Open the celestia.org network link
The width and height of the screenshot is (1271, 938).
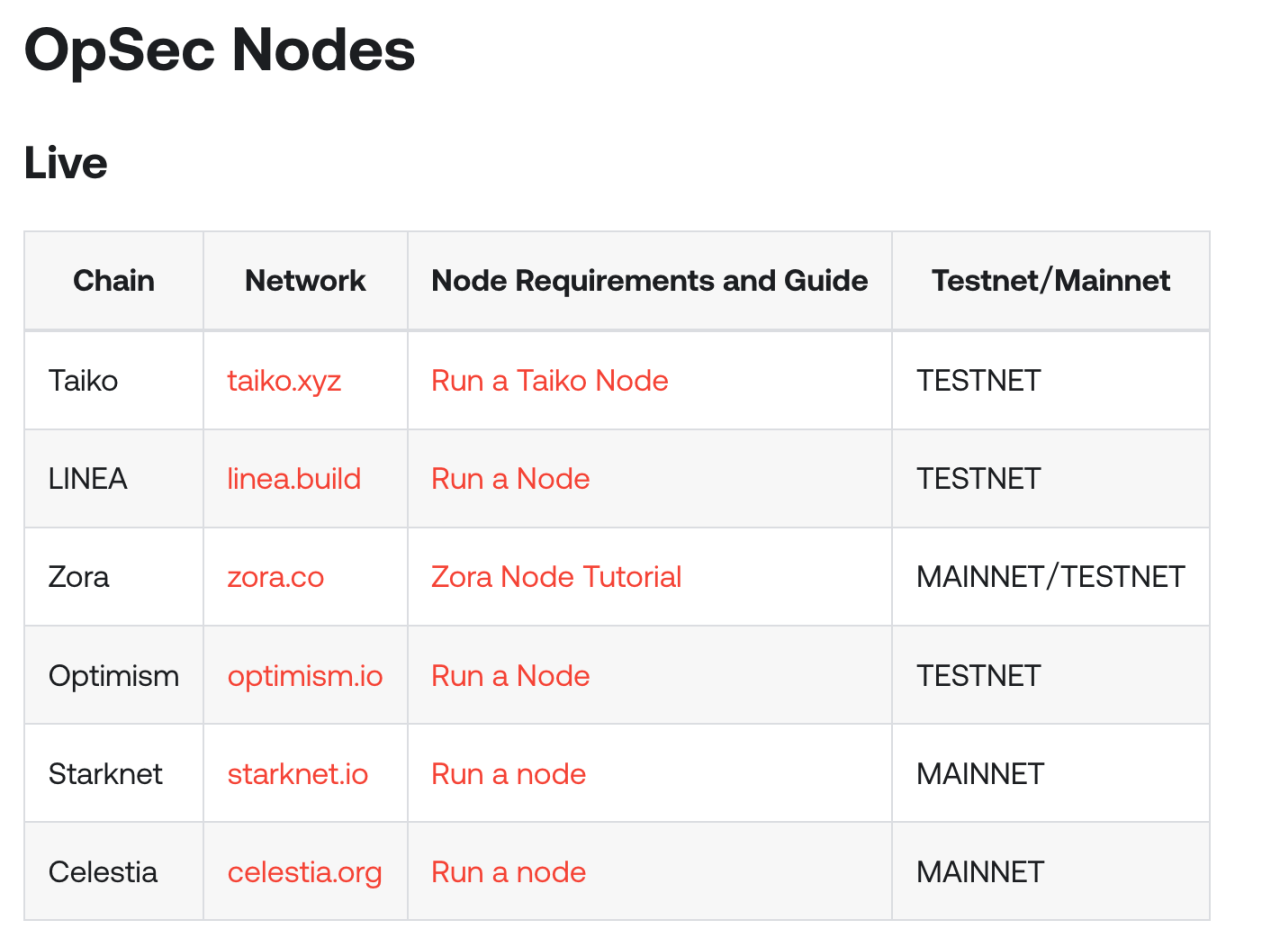304,872
